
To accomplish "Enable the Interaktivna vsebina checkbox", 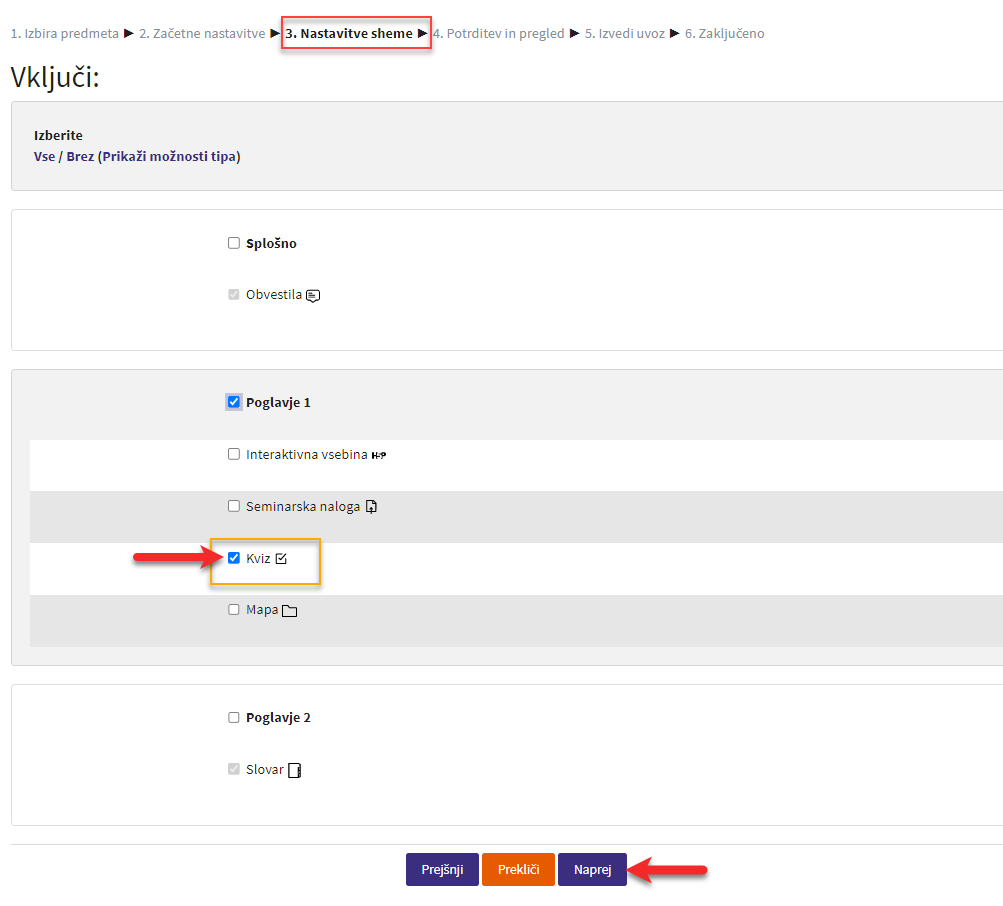I will (x=233, y=454).
